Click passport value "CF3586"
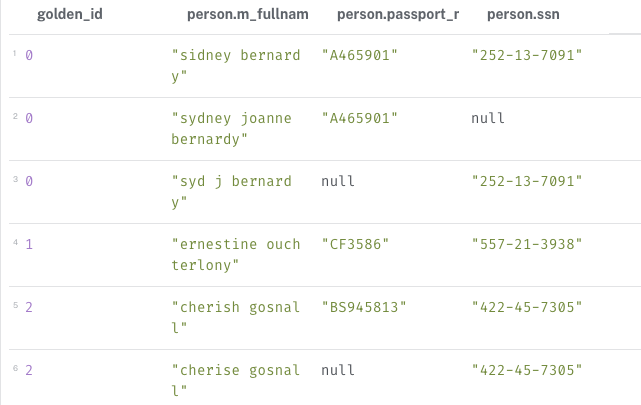This screenshot has height=405, width=641. click(x=355, y=244)
